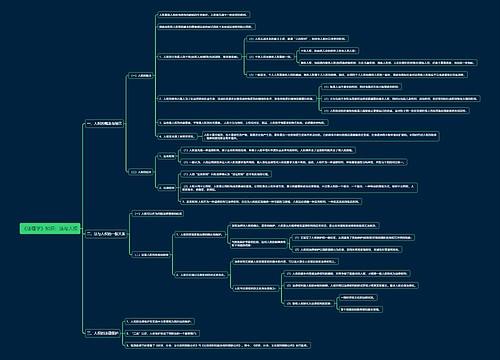Click short node 2 under (二) of branch 一
The width and height of the screenshot is (500, 360).
click(x=167, y=188)
